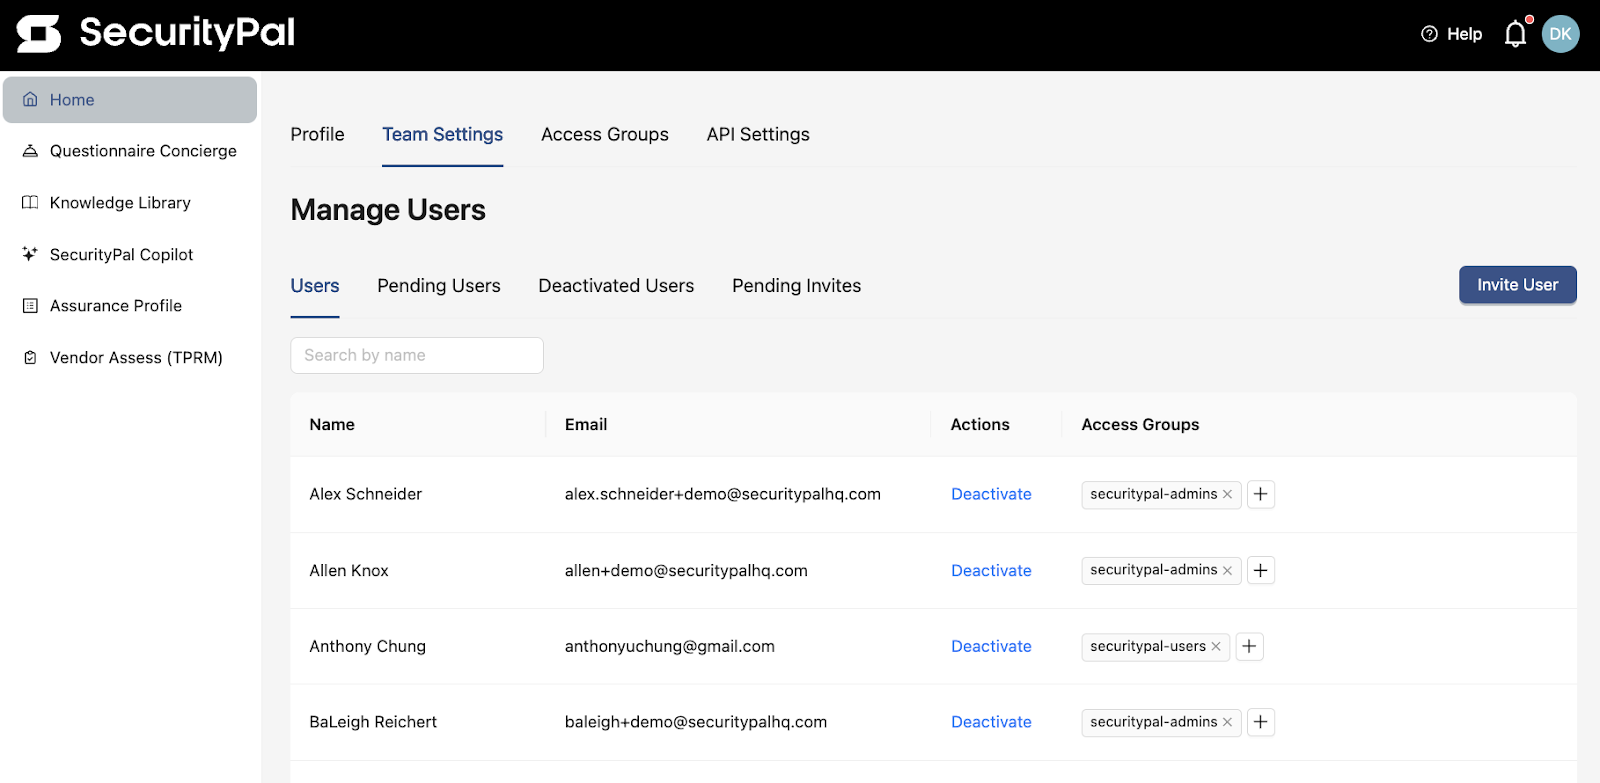Add access group for Alex Schneider

(x=1261, y=494)
